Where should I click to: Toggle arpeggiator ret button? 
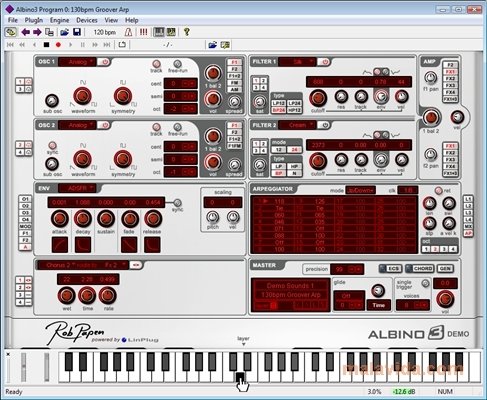pos(439,190)
